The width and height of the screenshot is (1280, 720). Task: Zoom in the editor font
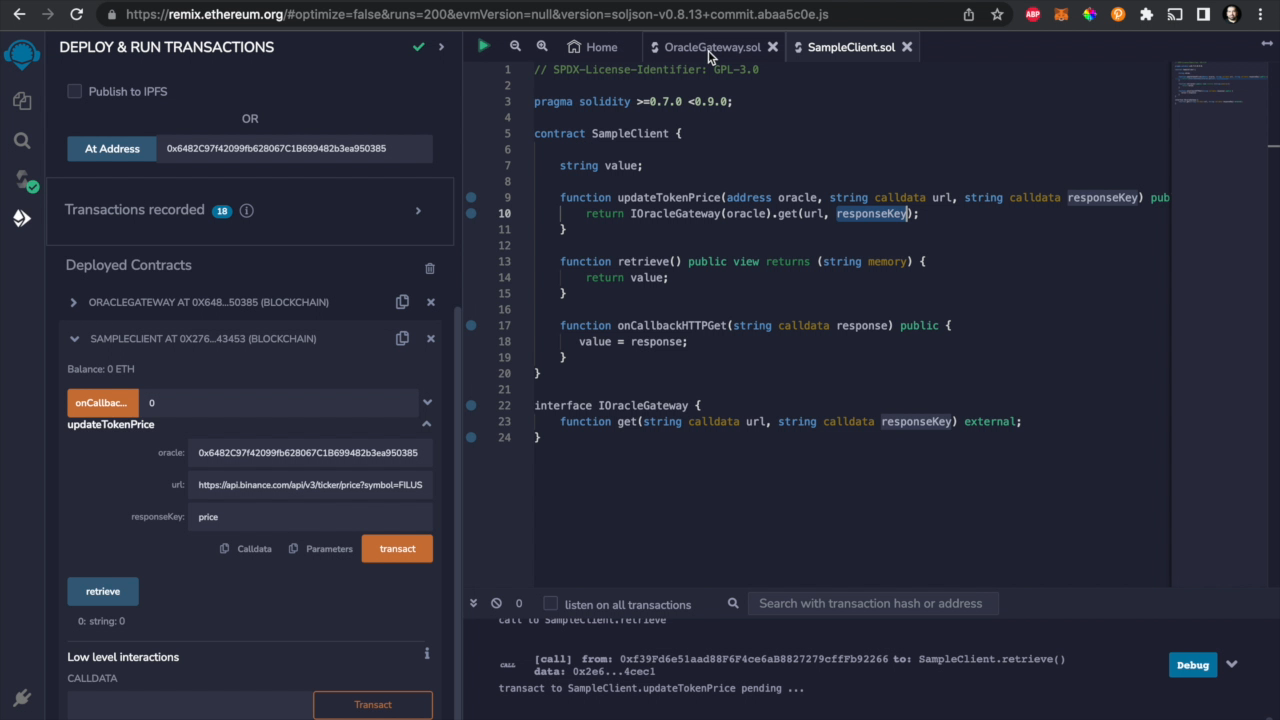(542, 46)
